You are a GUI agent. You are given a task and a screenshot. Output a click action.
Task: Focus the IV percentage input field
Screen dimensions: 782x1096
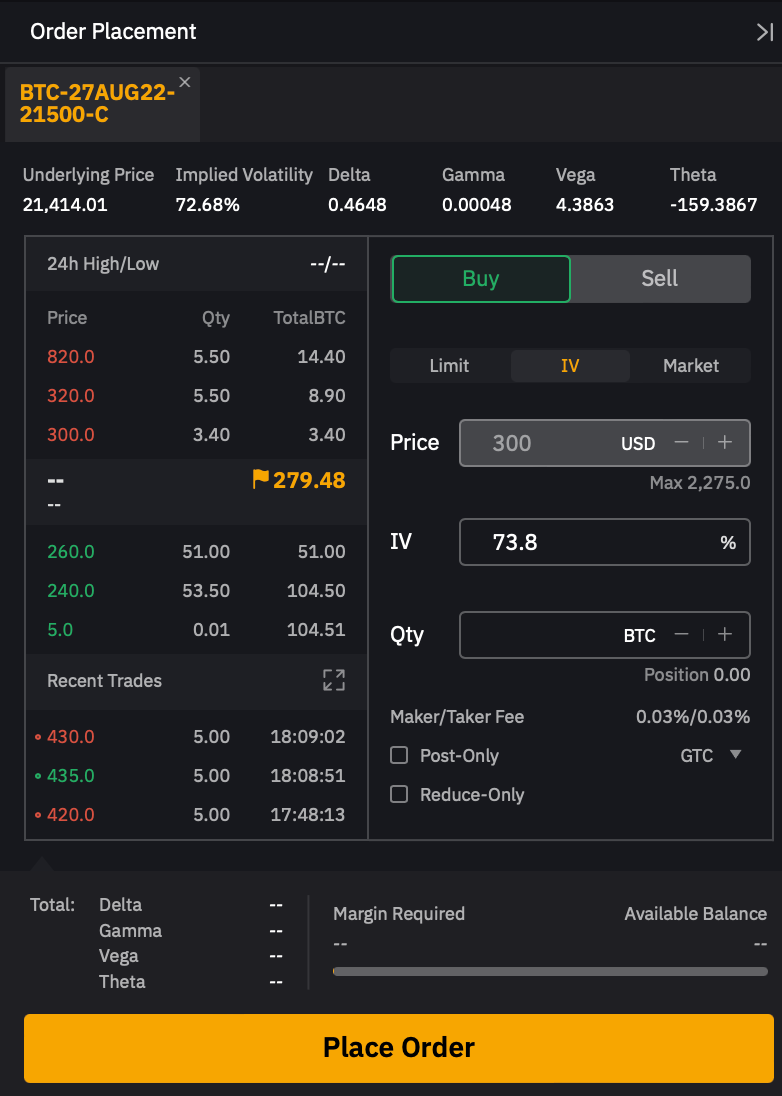click(590, 542)
